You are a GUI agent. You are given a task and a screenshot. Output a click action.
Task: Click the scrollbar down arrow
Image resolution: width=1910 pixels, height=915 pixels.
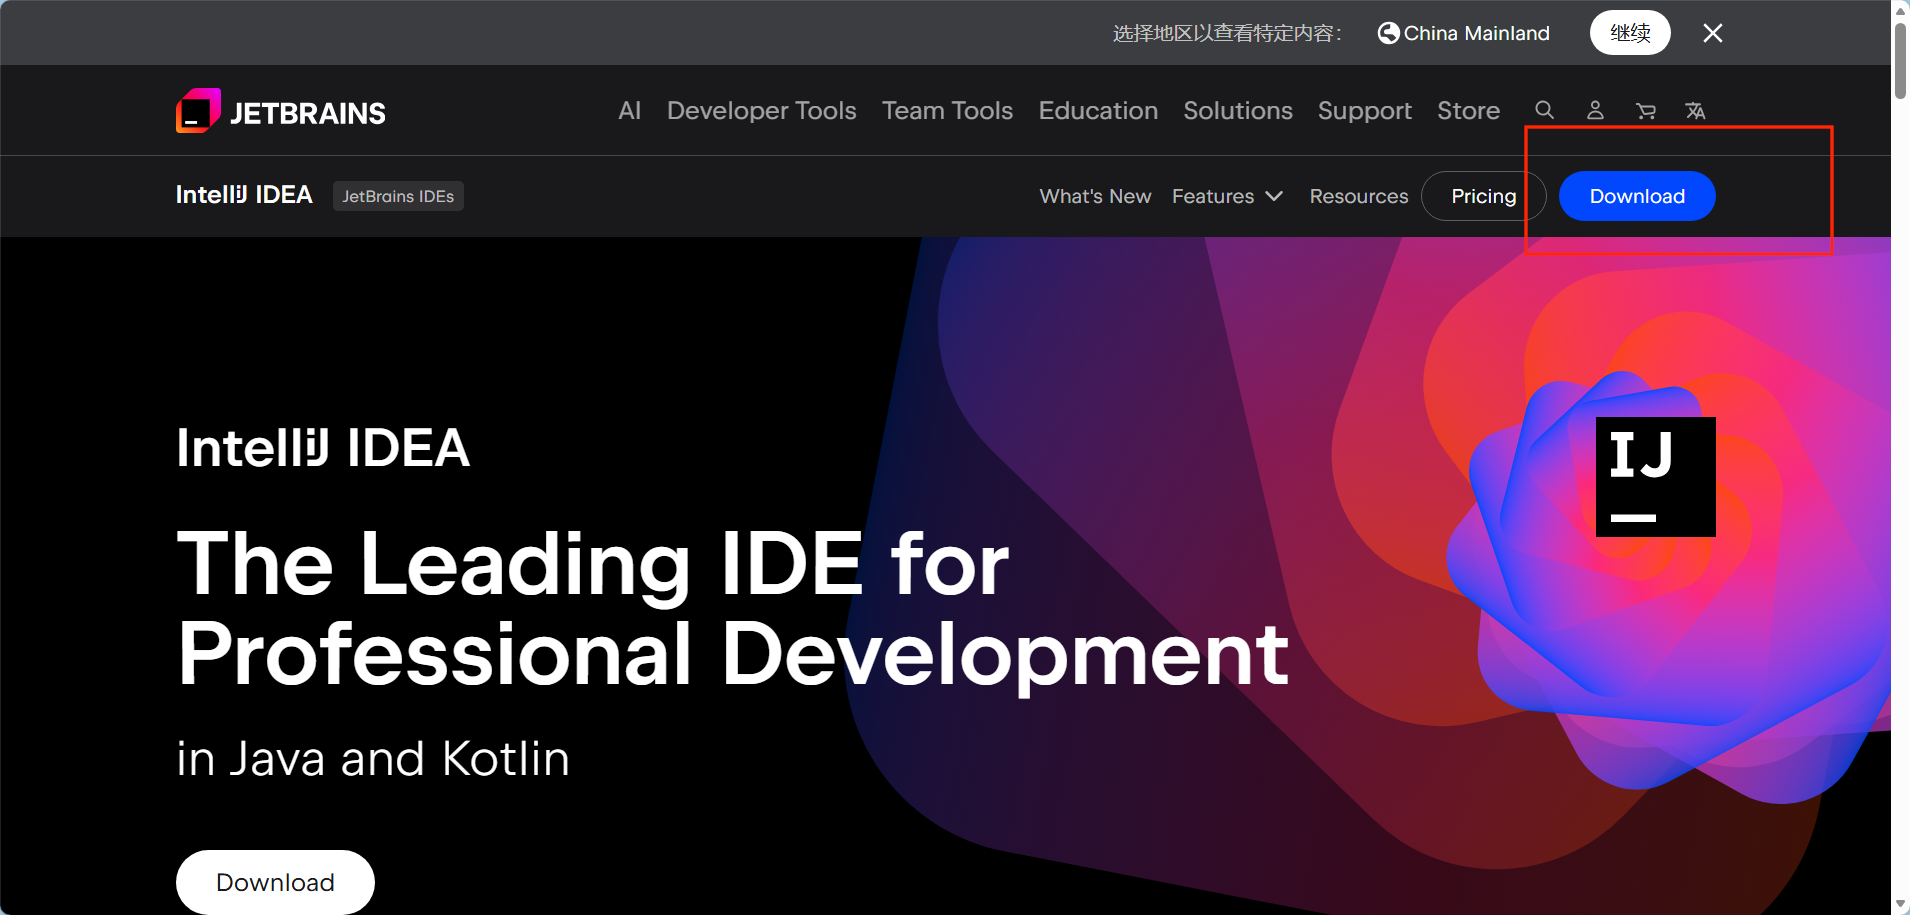point(1900,905)
